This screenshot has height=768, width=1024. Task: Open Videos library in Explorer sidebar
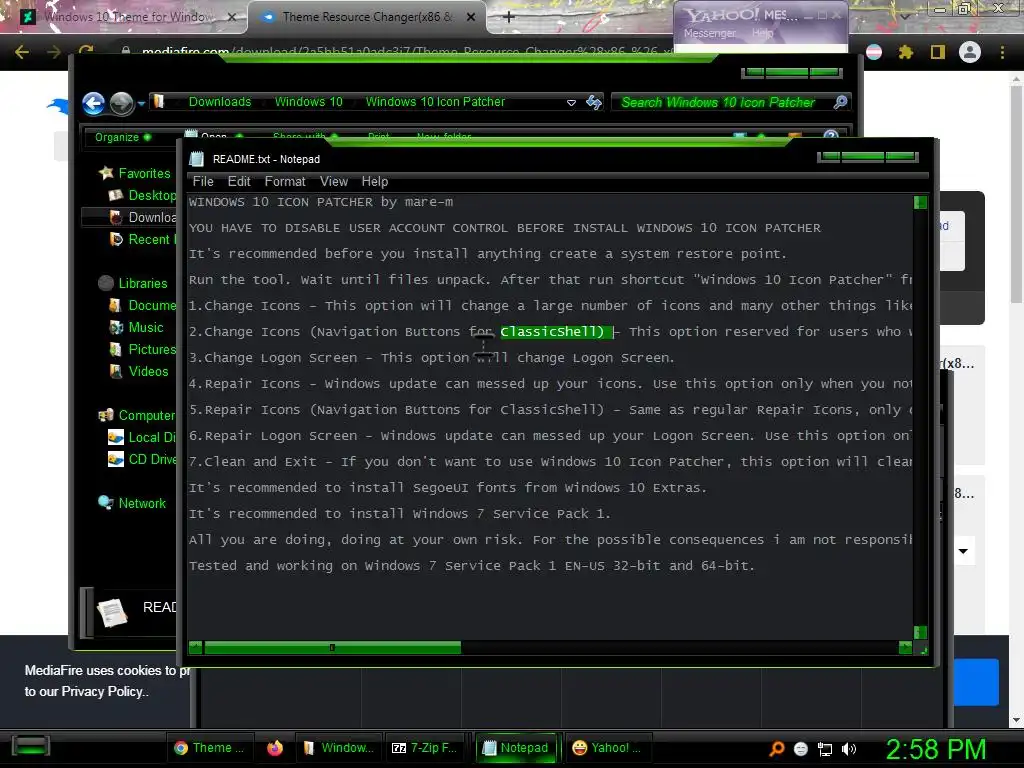click(139, 372)
